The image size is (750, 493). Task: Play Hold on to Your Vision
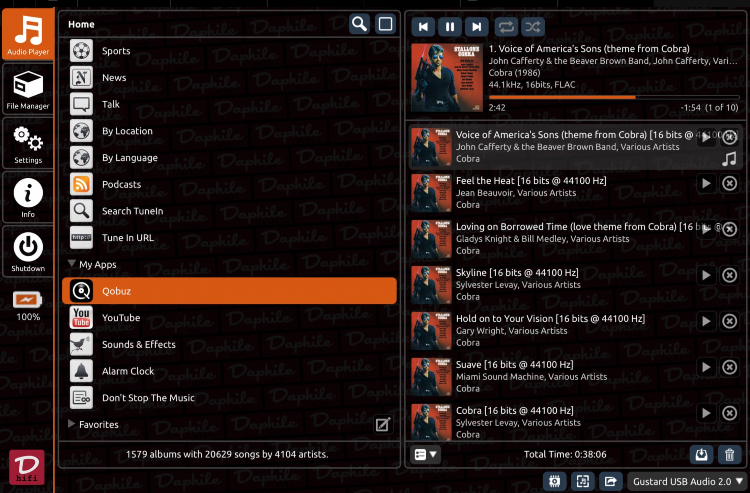[x=706, y=321]
